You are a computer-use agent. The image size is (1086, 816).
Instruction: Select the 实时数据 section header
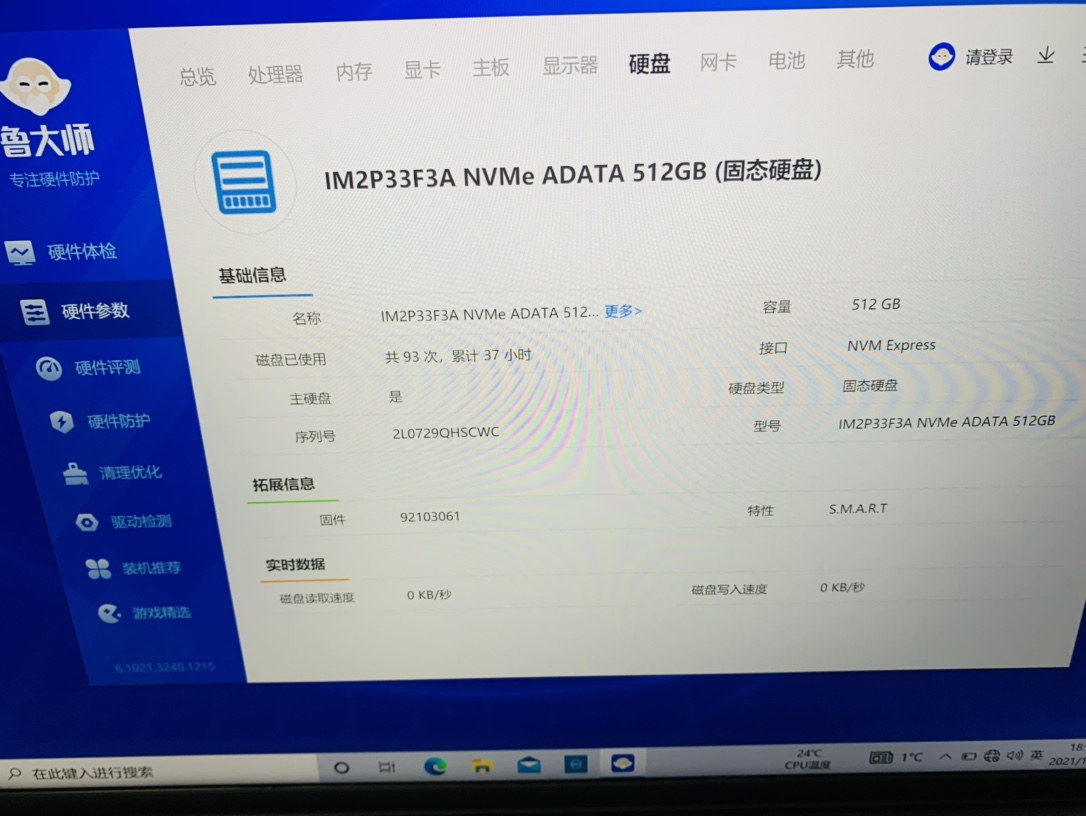pyautogui.click(x=296, y=565)
